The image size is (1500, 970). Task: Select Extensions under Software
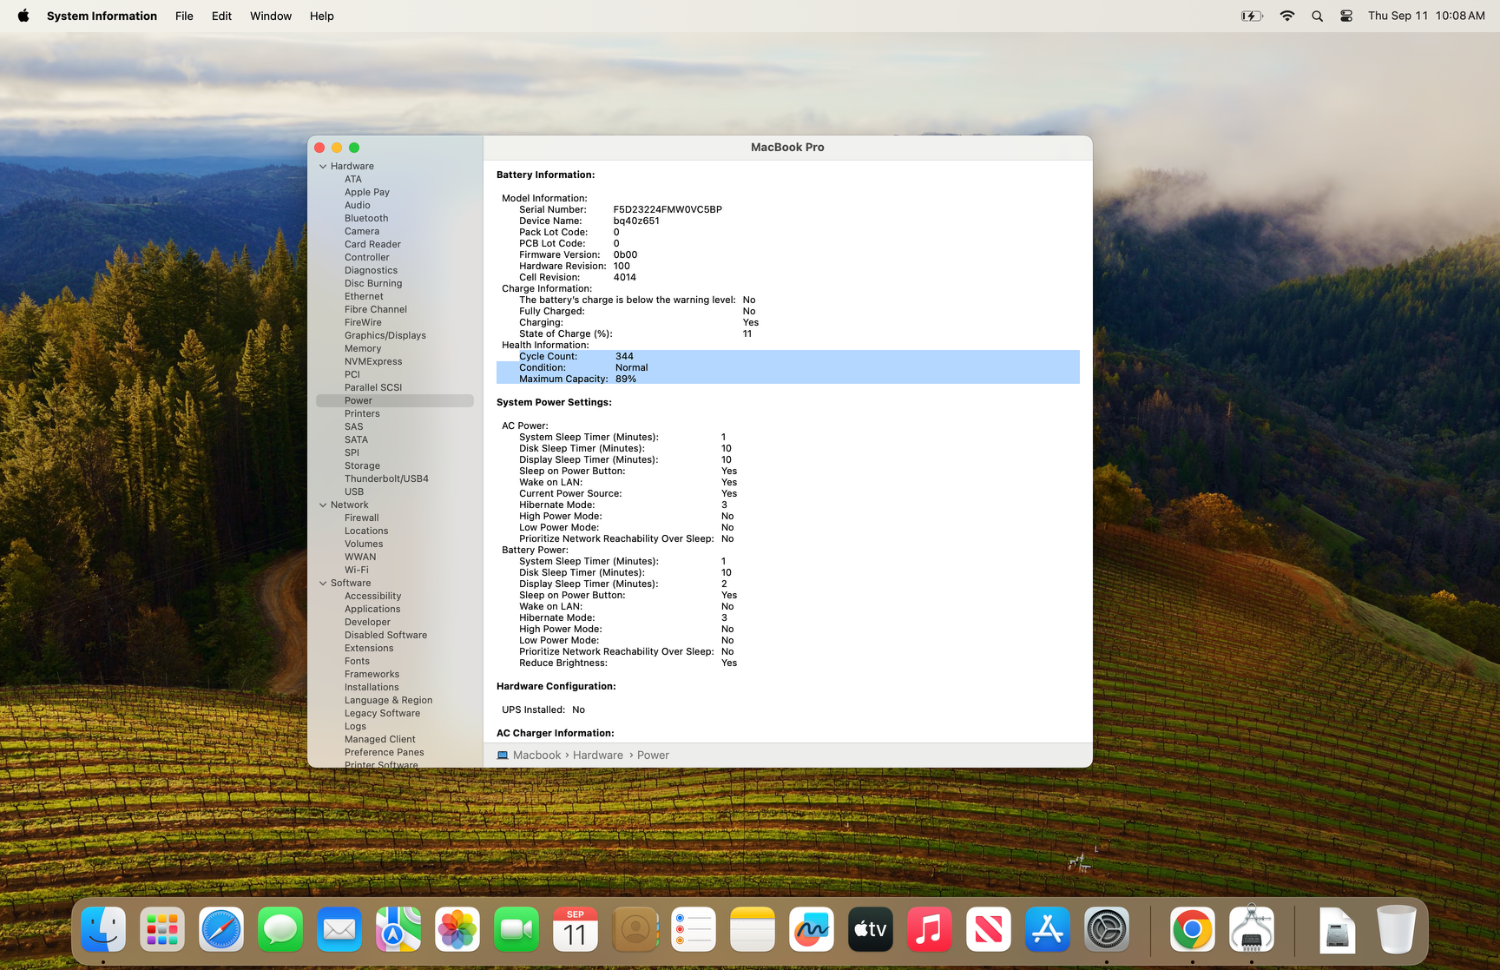tap(369, 648)
